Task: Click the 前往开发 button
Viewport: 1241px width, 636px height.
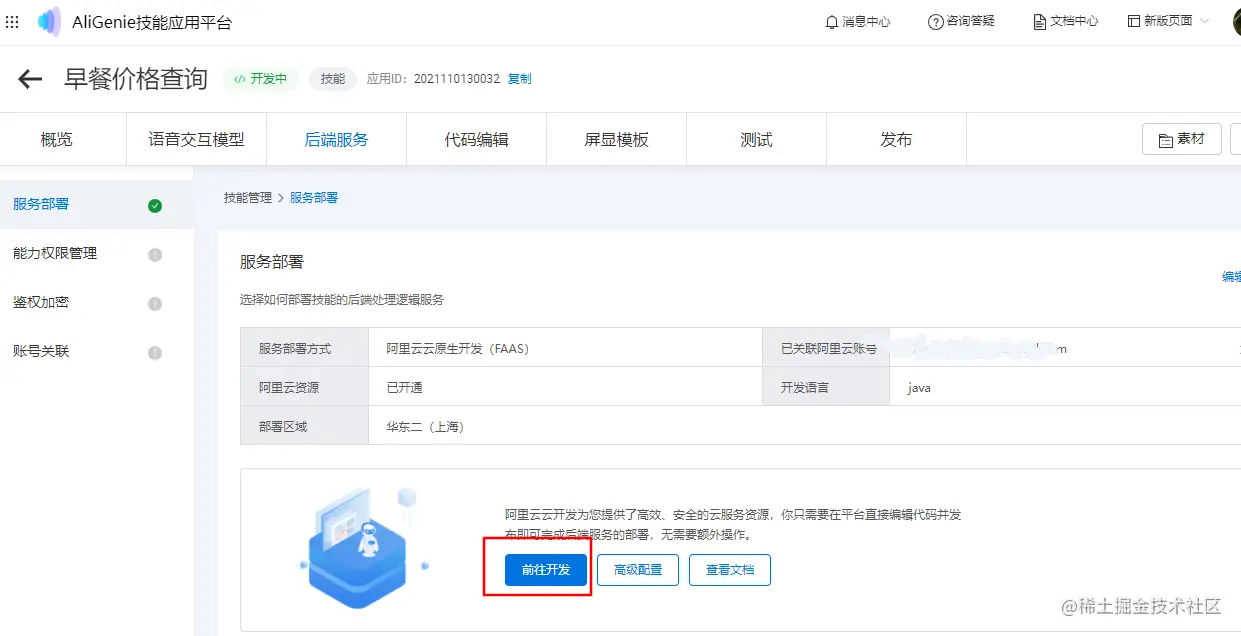Action: click(546, 569)
